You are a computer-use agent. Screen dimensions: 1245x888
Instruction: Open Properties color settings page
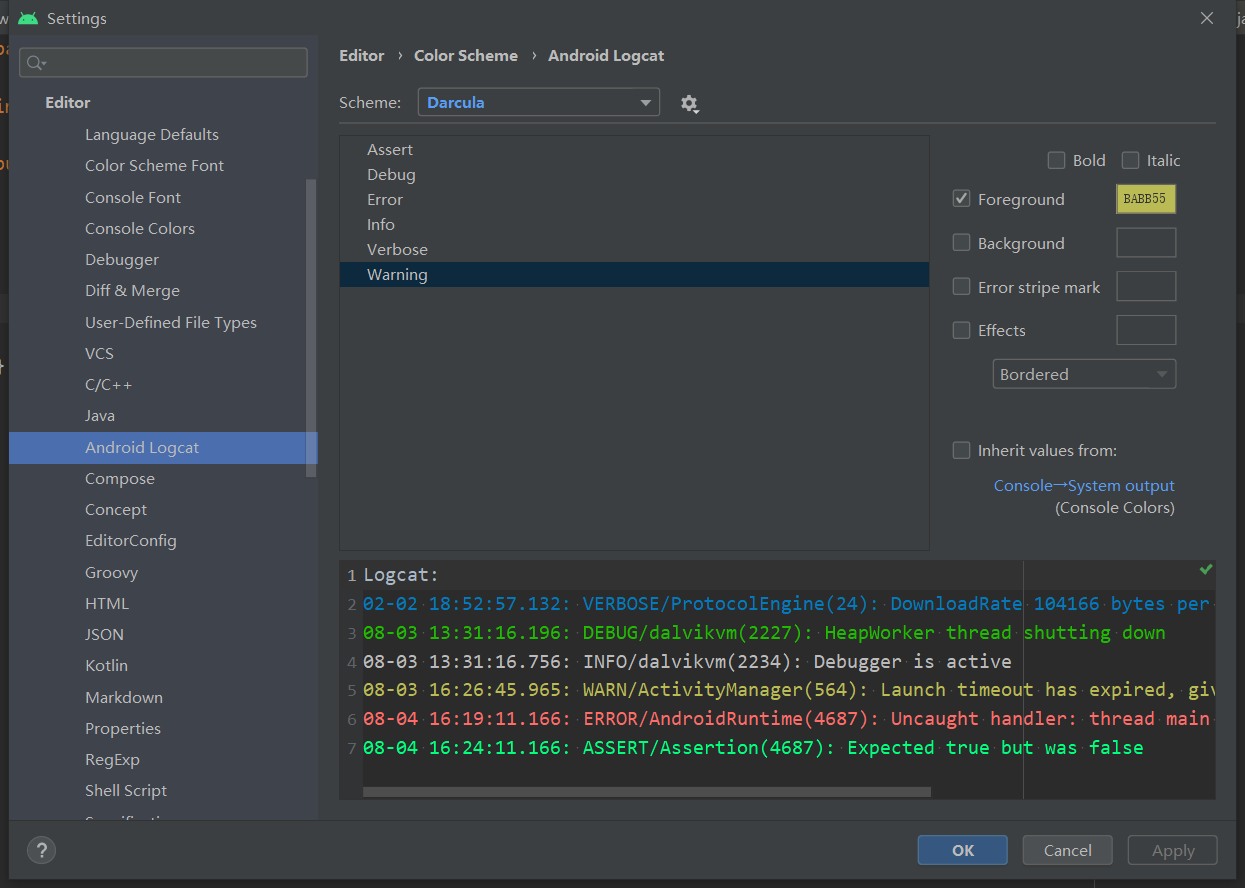[123, 728]
